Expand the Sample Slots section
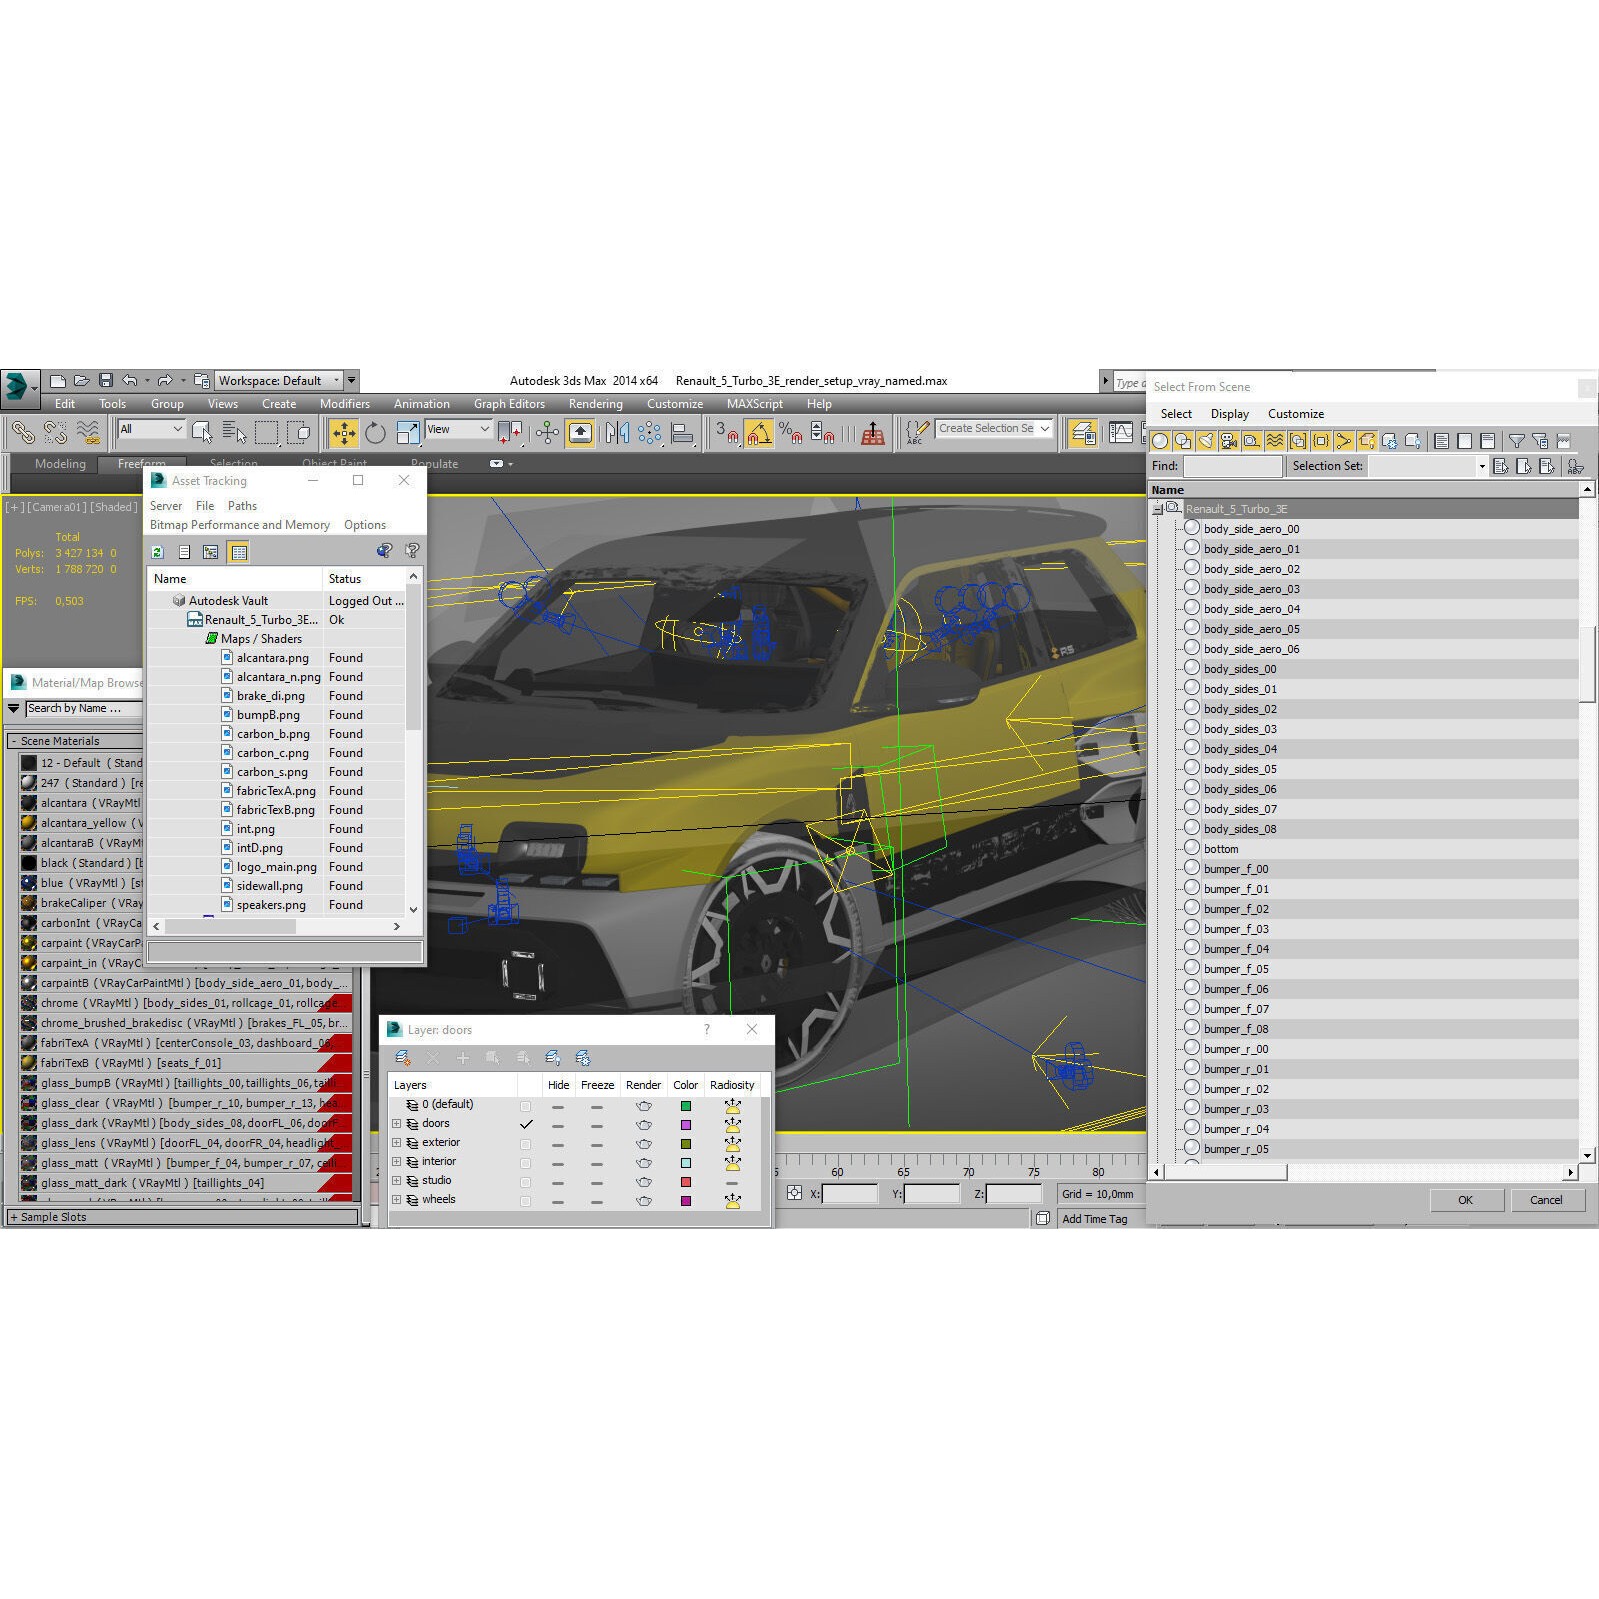 [x=13, y=1217]
